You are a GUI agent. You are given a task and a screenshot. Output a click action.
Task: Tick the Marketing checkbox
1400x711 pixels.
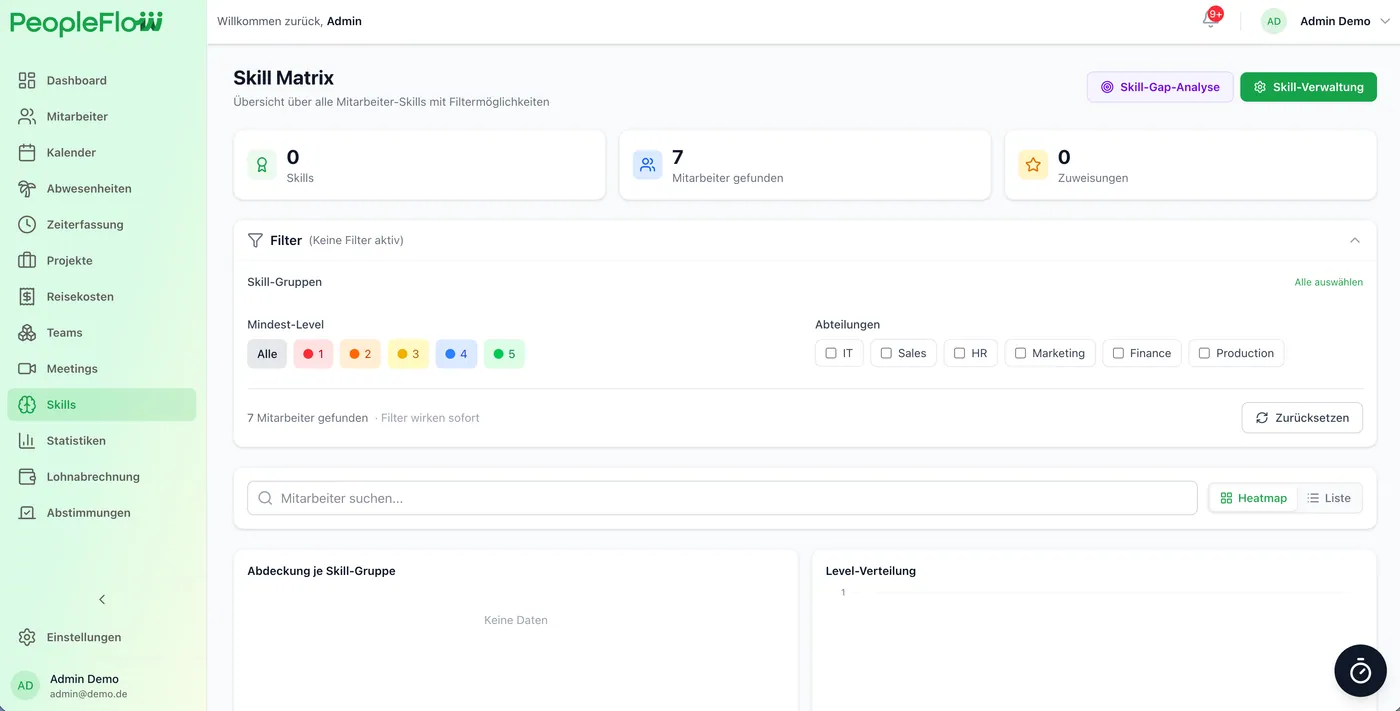point(1020,353)
